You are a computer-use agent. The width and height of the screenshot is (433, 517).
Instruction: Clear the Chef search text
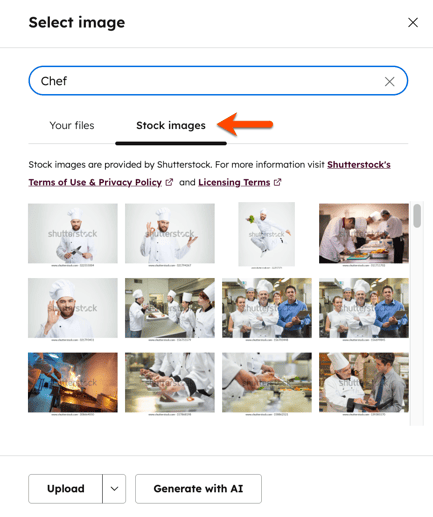(389, 81)
